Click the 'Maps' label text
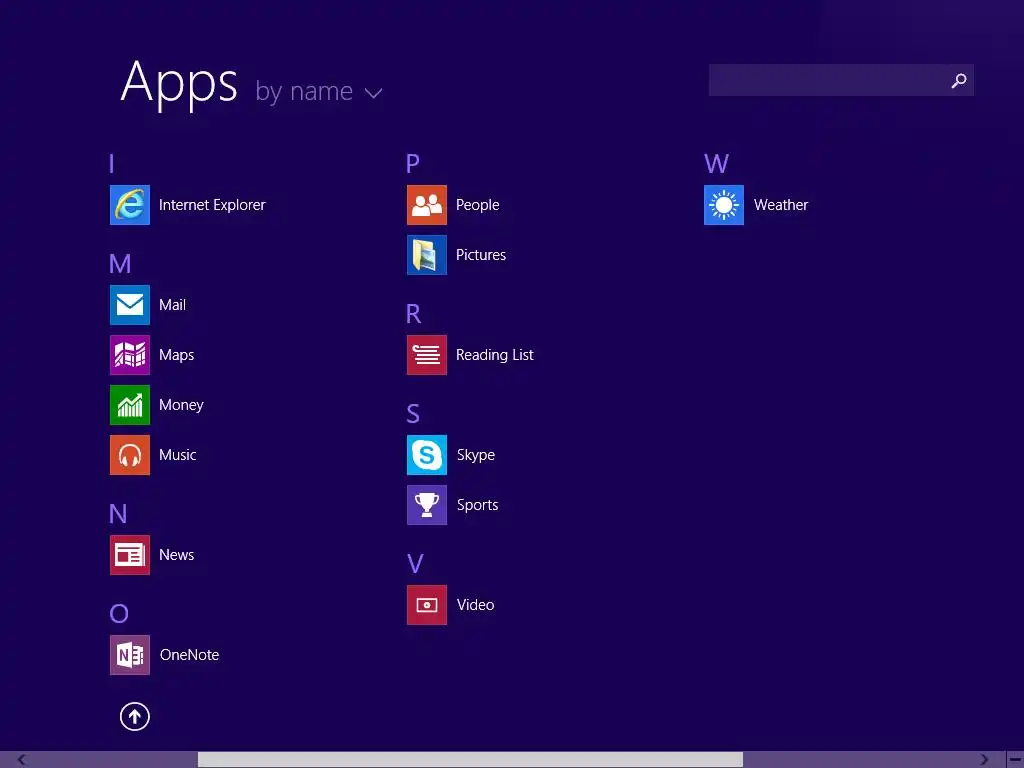The height and width of the screenshot is (768, 1024). (x=176, y=355)
